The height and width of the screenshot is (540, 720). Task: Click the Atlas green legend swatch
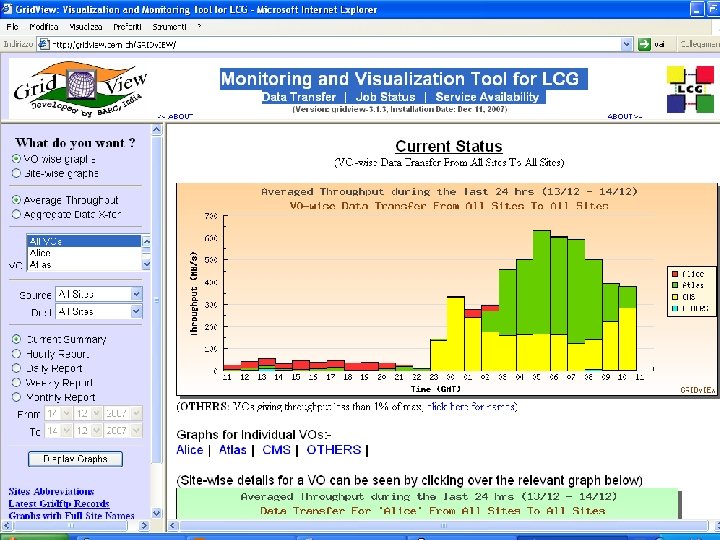coord(675,285)
